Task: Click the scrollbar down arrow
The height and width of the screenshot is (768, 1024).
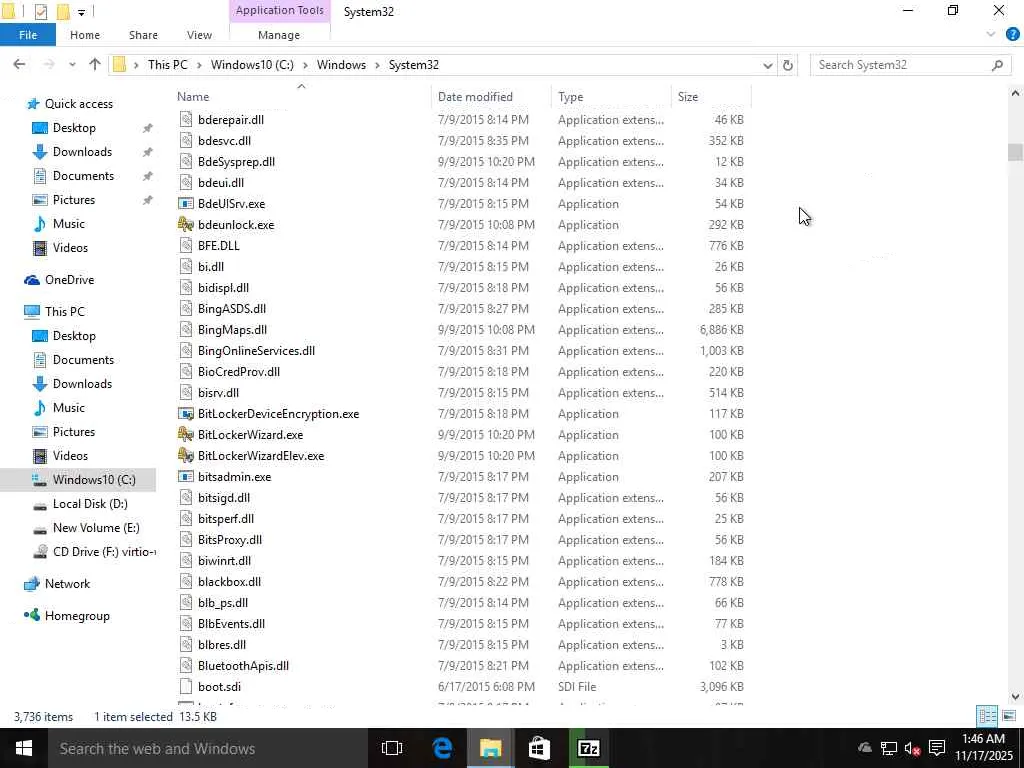Action: pyautogui.click(x=1015, y=697)
